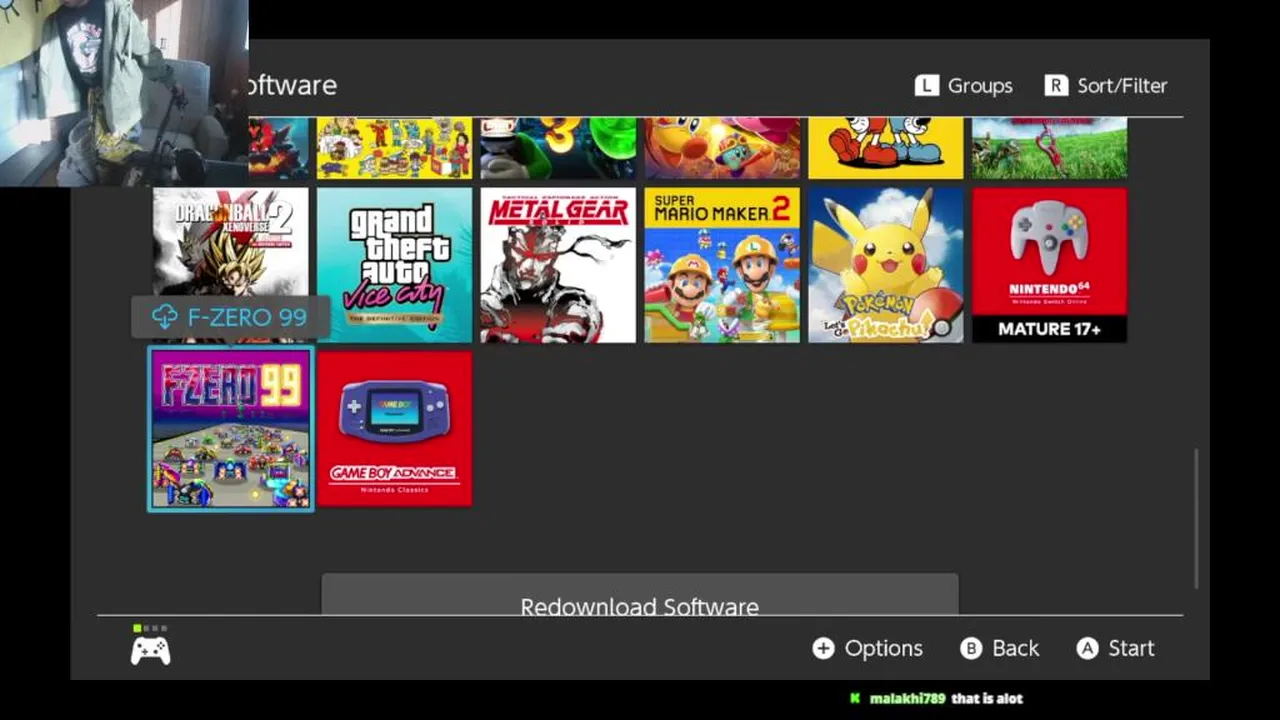
Task: Click the L button icon beside Groups
Action: point(927,86)
